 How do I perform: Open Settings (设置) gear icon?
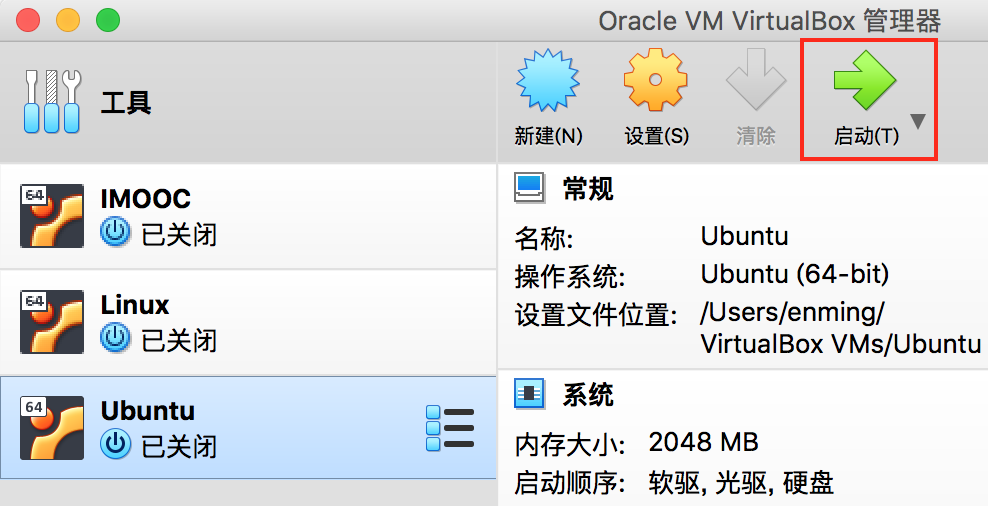655,81
